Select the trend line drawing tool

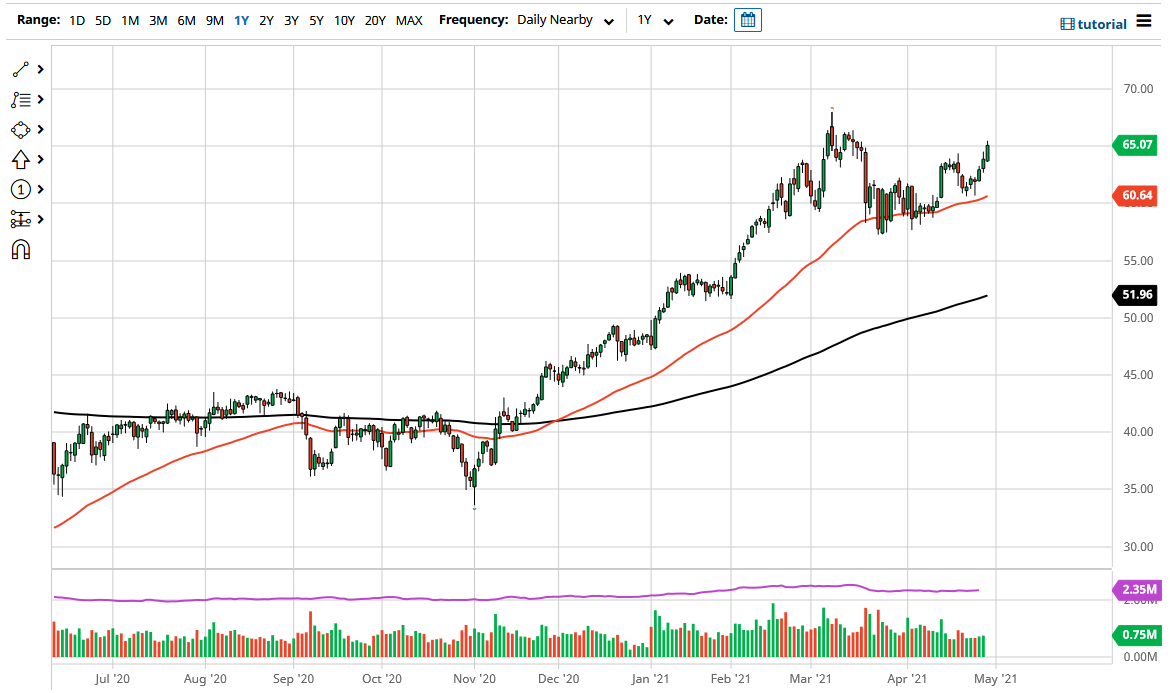point(20,69)
